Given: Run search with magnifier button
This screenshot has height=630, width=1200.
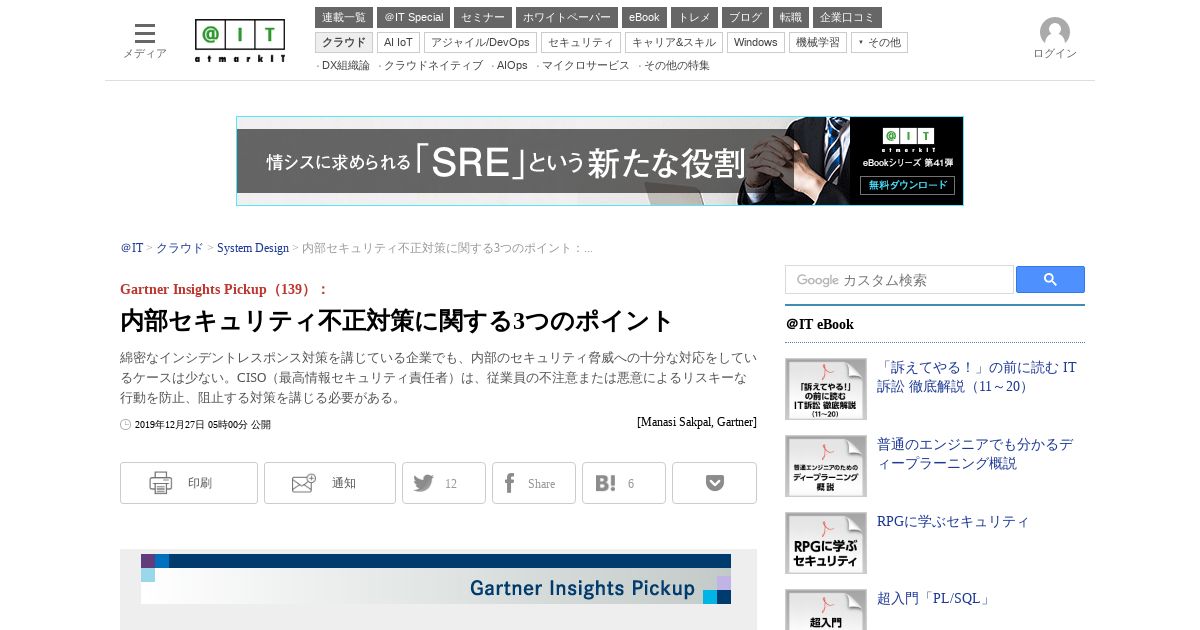Looking at the screenshot, I should tap(1050, 280).
